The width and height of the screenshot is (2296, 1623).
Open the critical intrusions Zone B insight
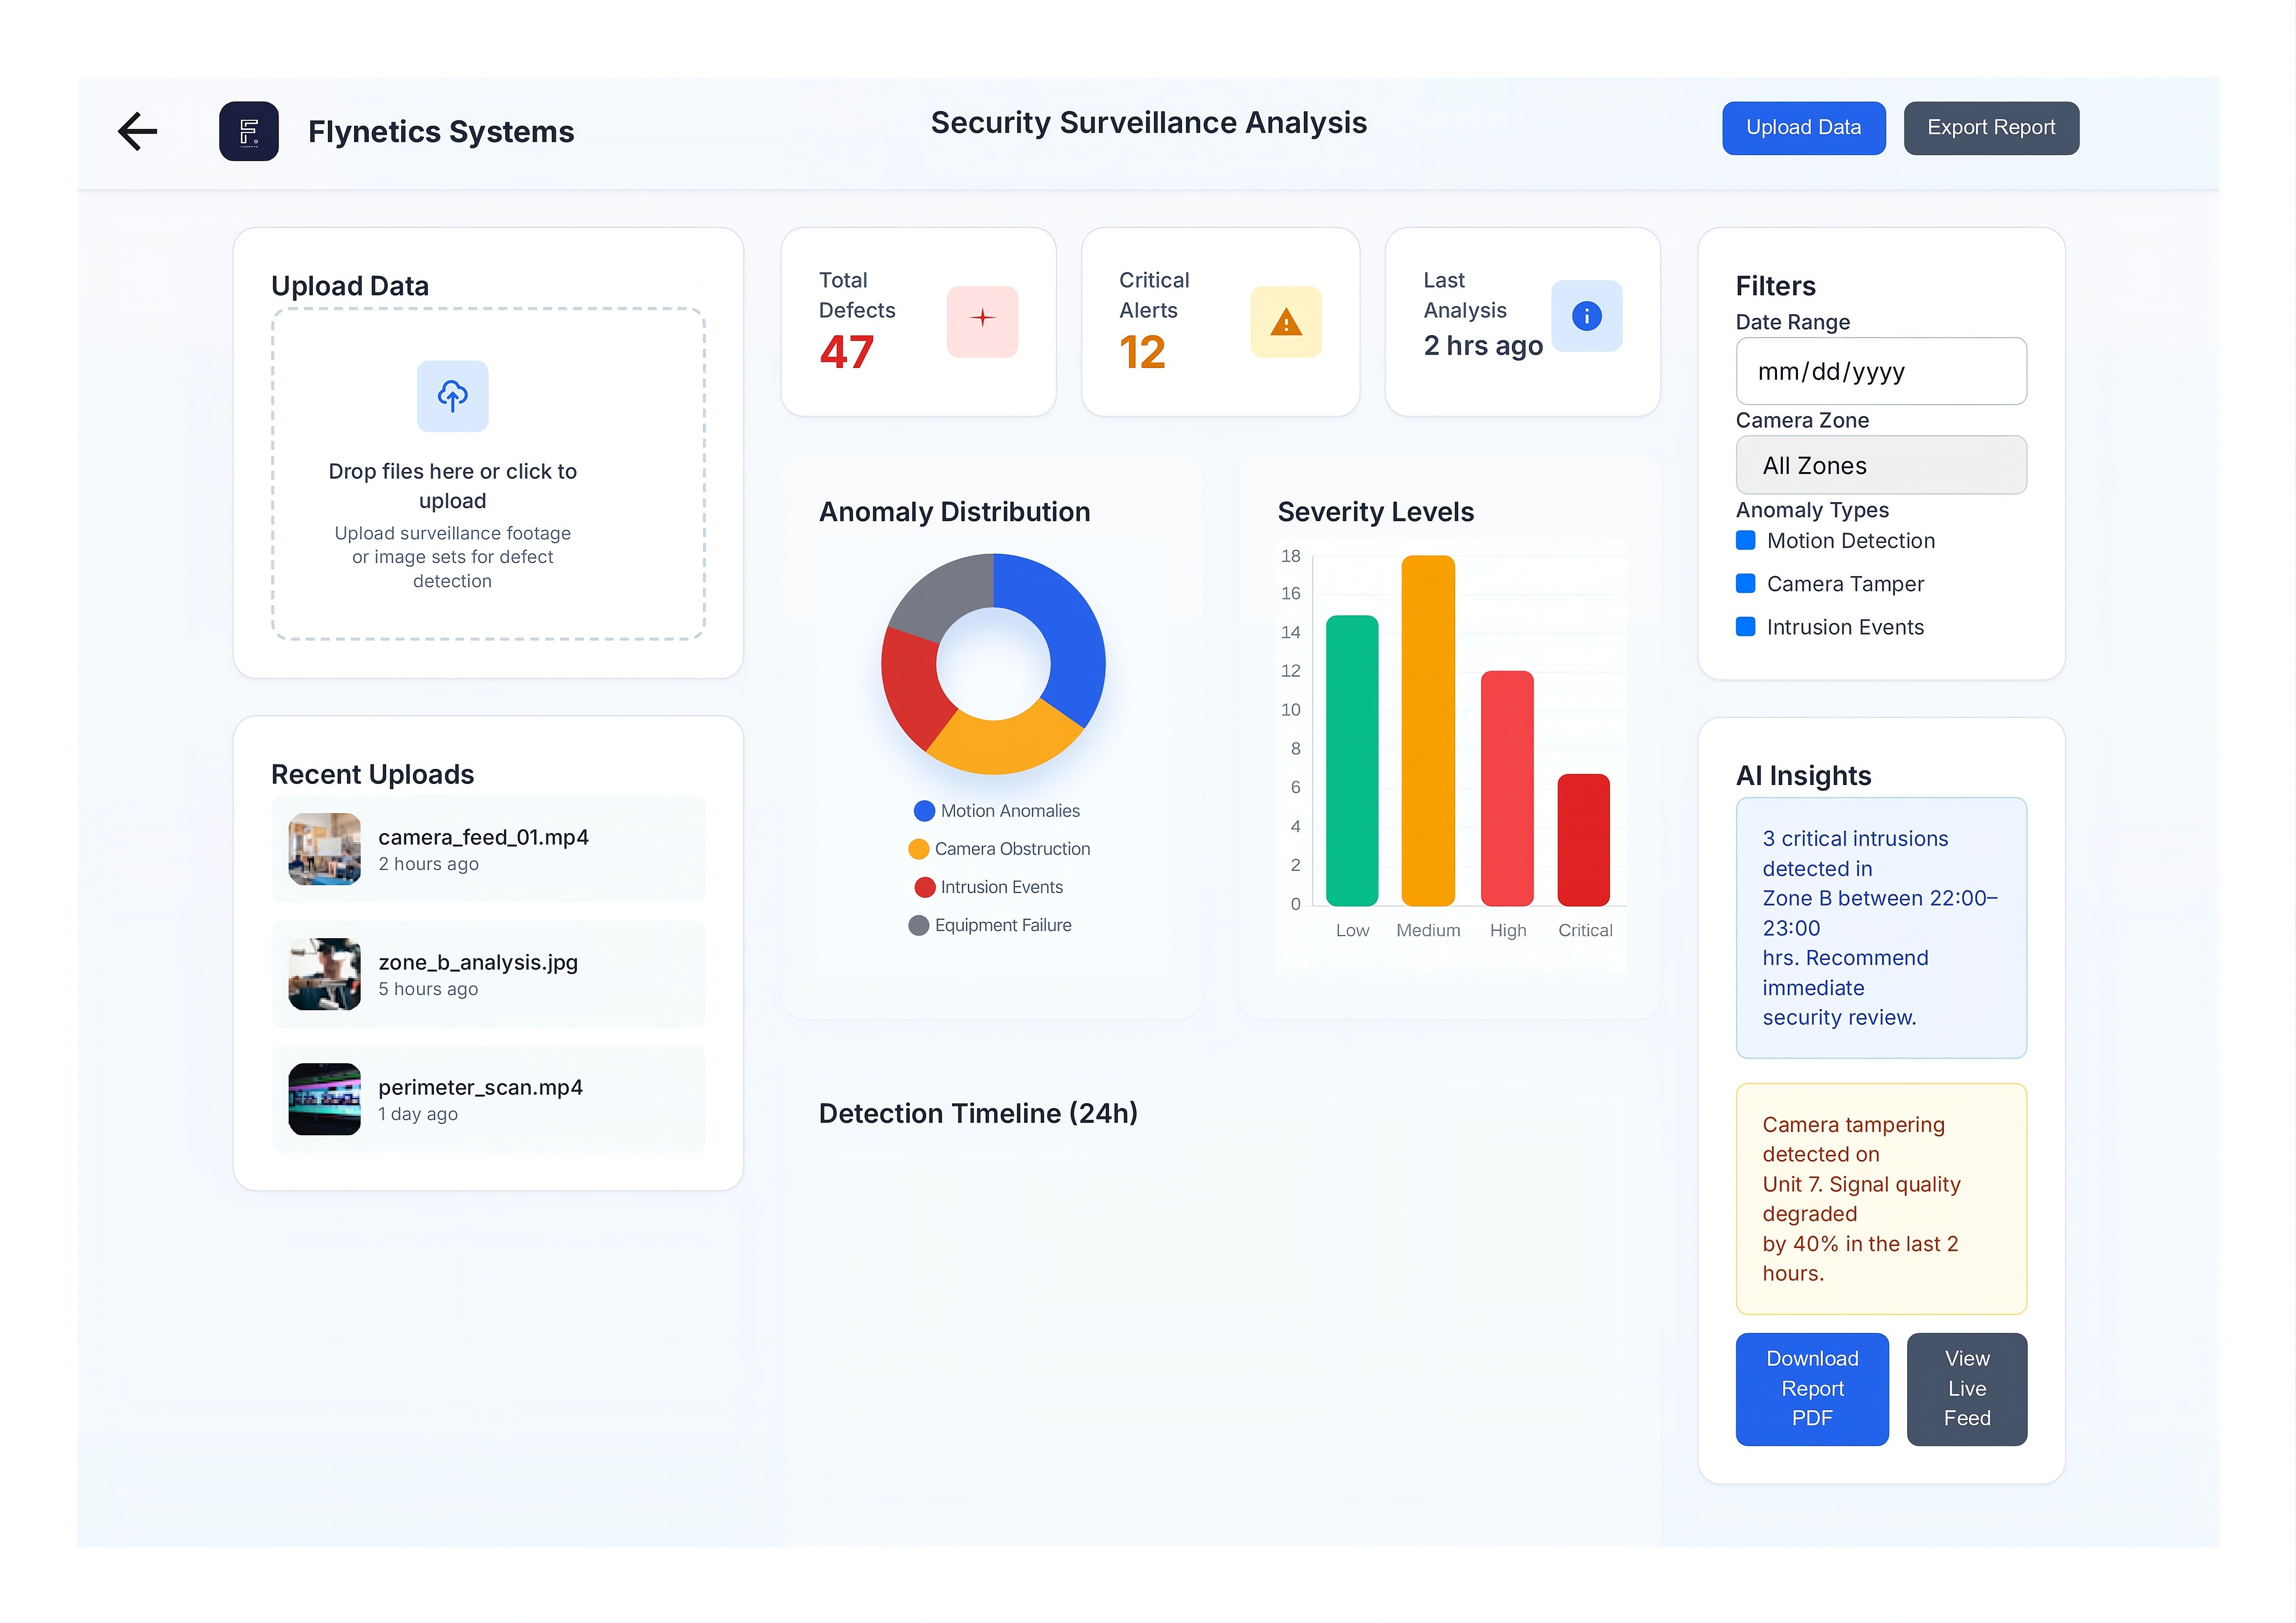pos(1881,928)
